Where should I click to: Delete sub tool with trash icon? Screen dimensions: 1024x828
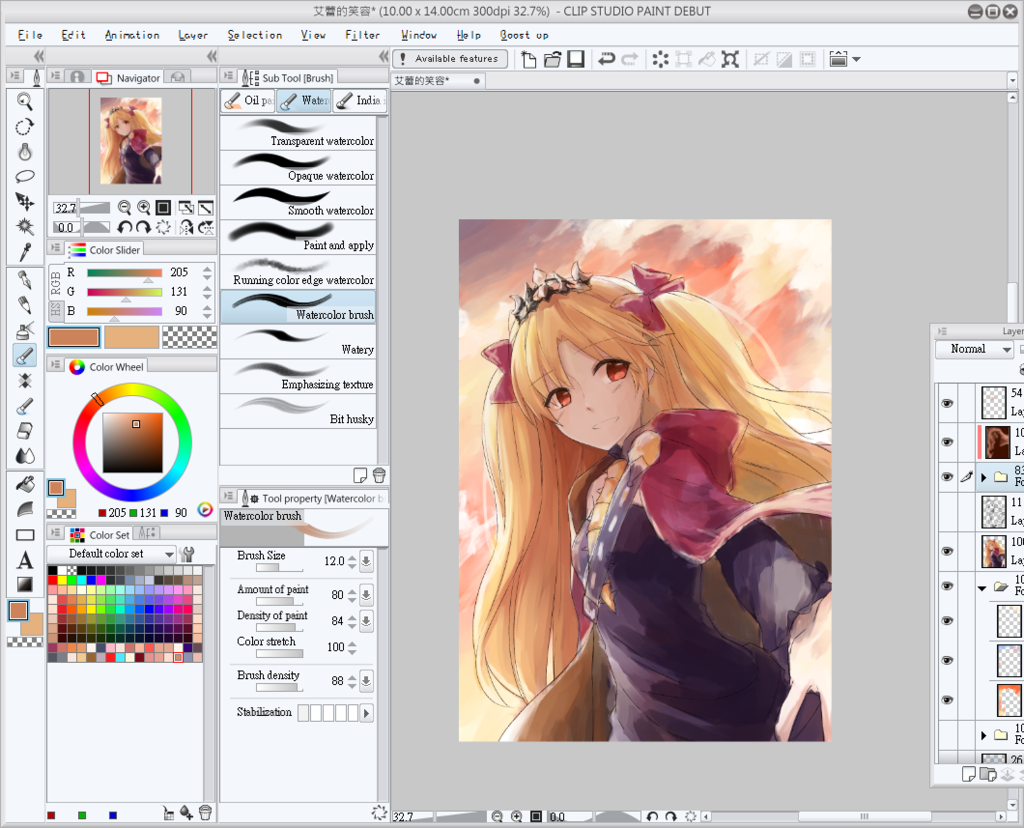[379, 475]
